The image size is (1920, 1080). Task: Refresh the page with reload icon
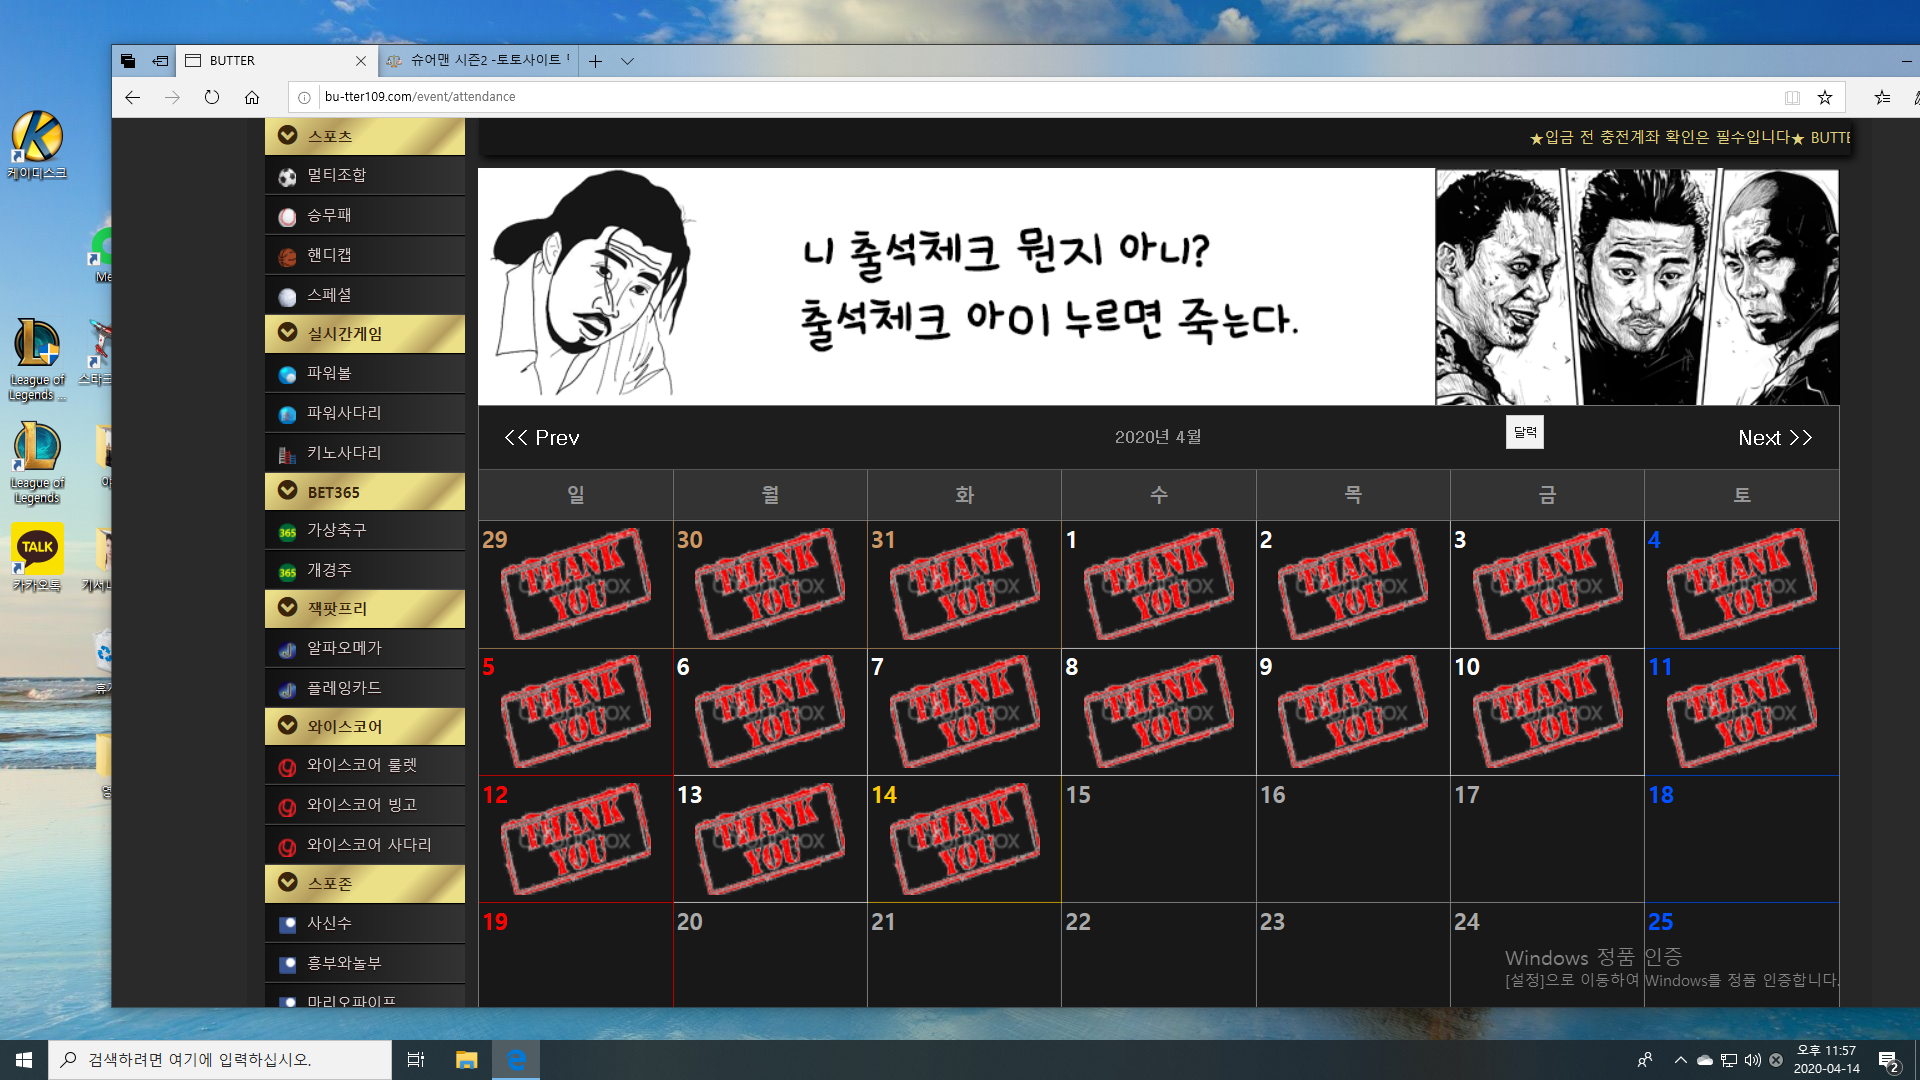tap(211, 97)
